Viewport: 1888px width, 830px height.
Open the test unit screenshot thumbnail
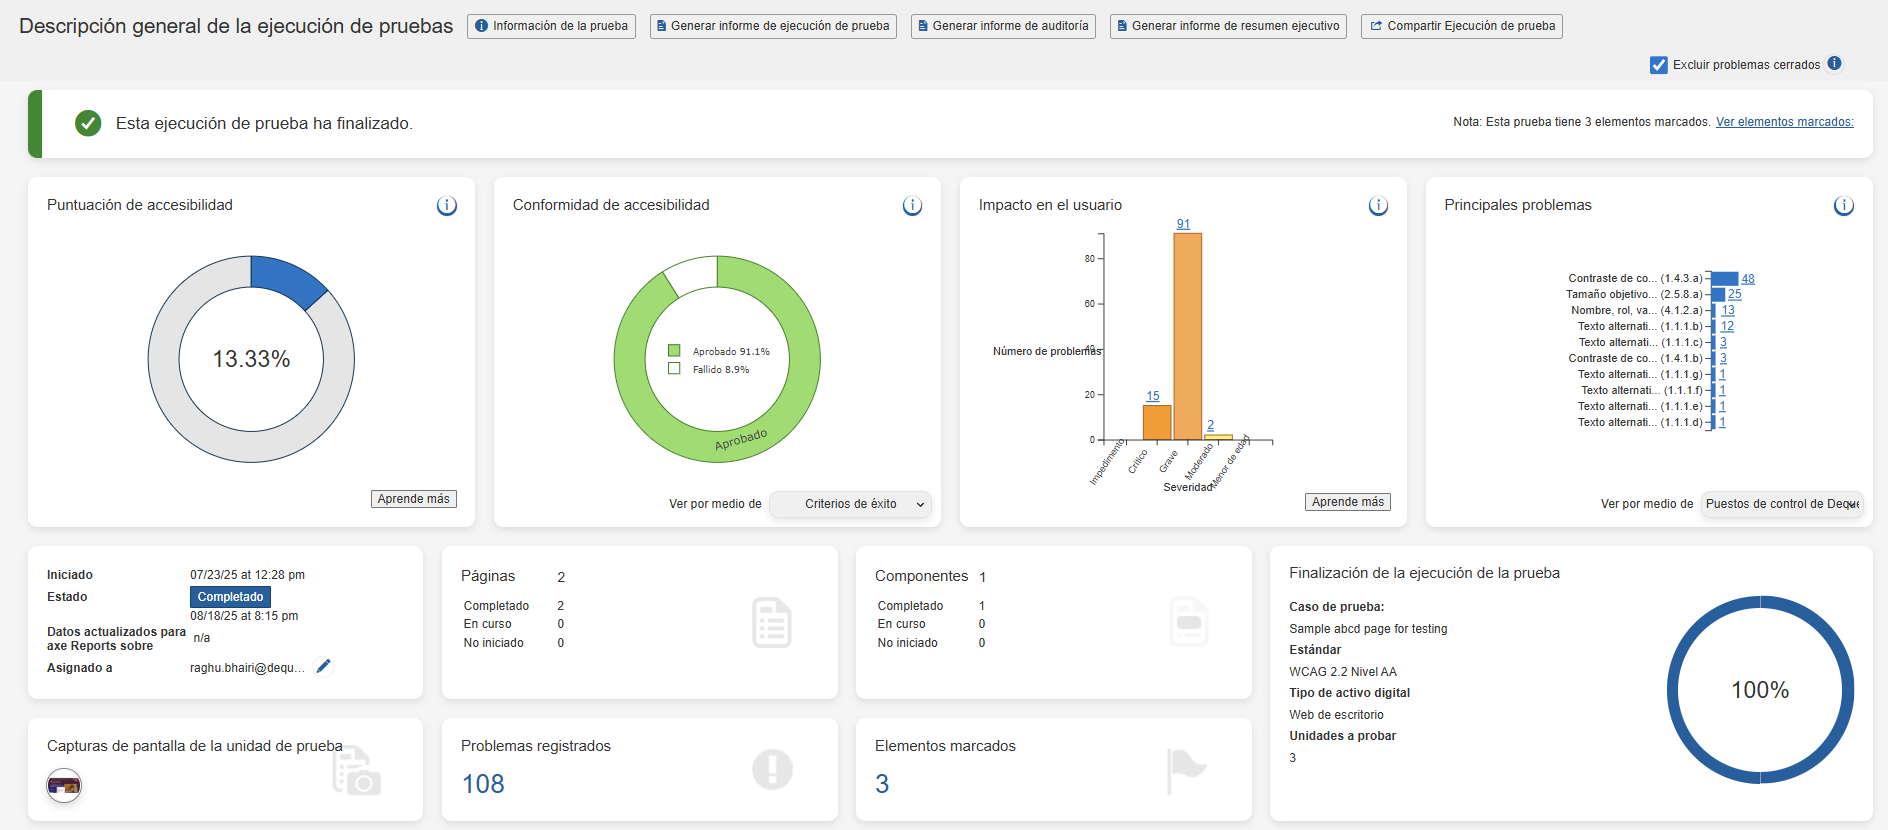coord(64,786)
